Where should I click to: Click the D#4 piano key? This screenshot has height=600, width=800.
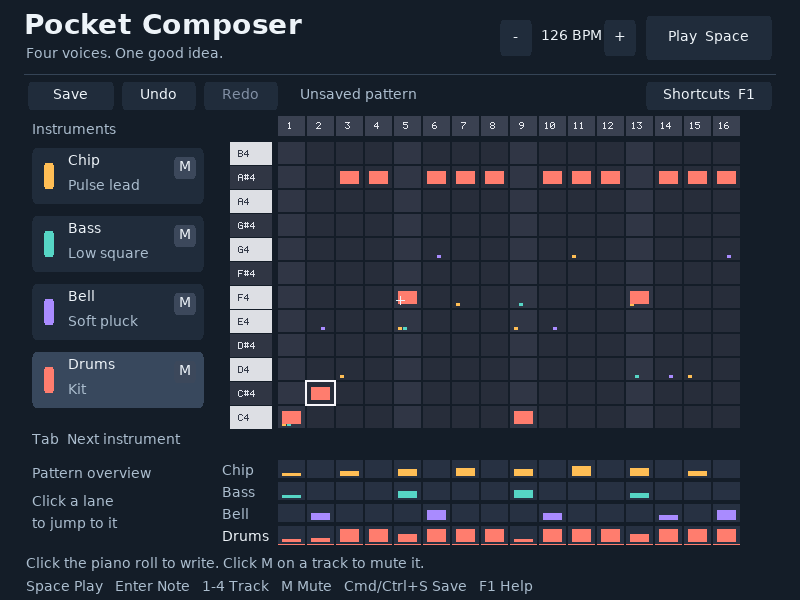coord(251,345)
